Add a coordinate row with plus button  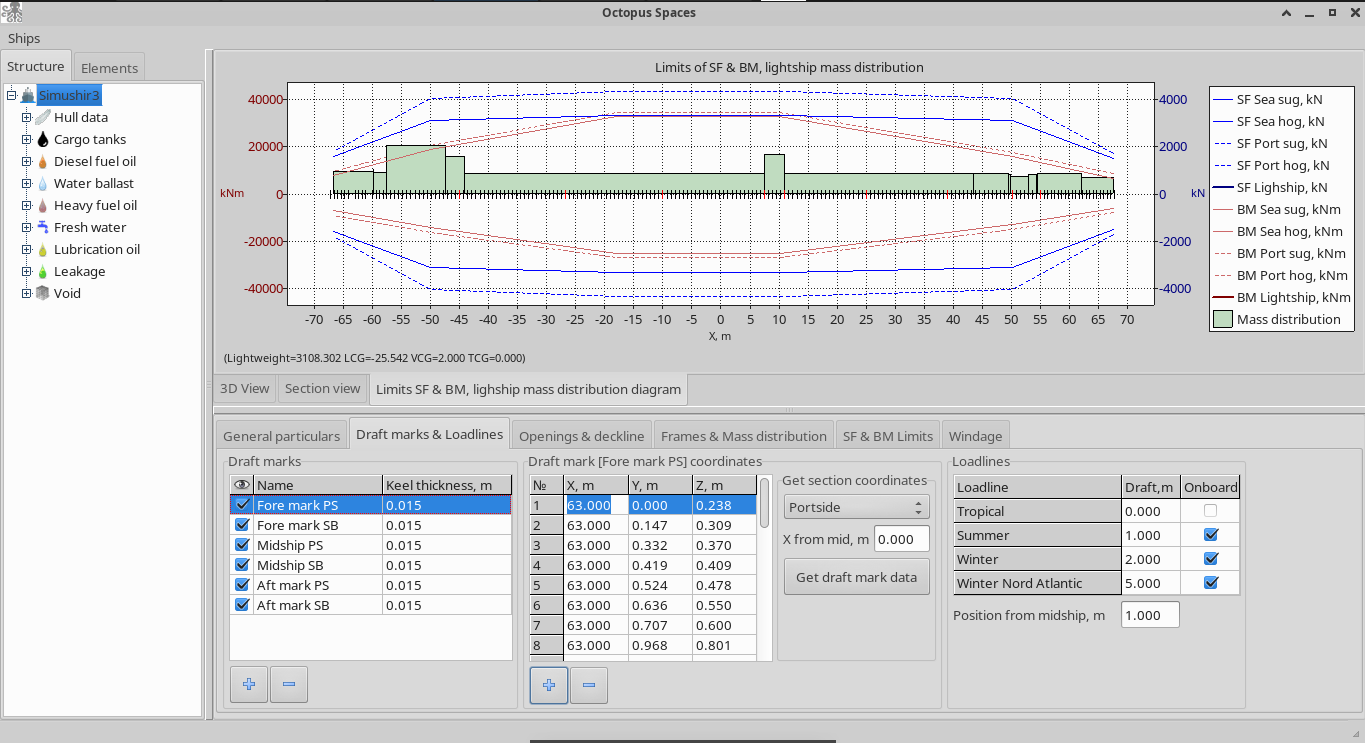[549, 685]
